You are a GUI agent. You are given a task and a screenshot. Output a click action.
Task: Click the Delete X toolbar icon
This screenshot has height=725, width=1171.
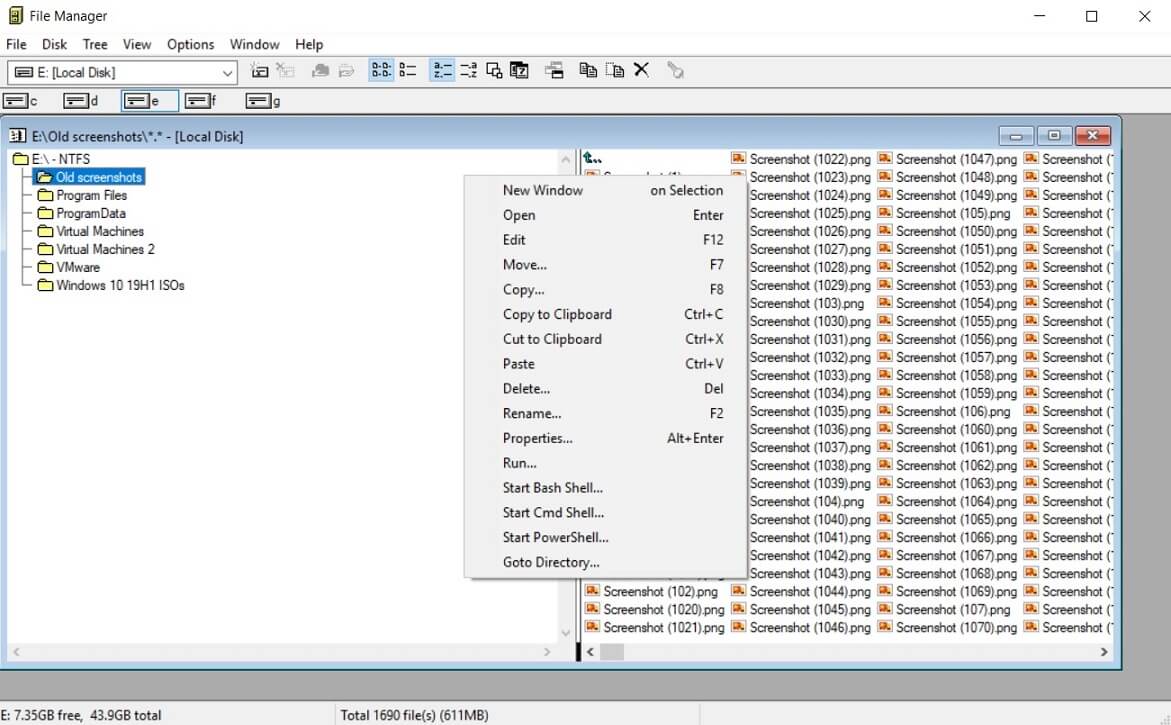tap(642, 71)
